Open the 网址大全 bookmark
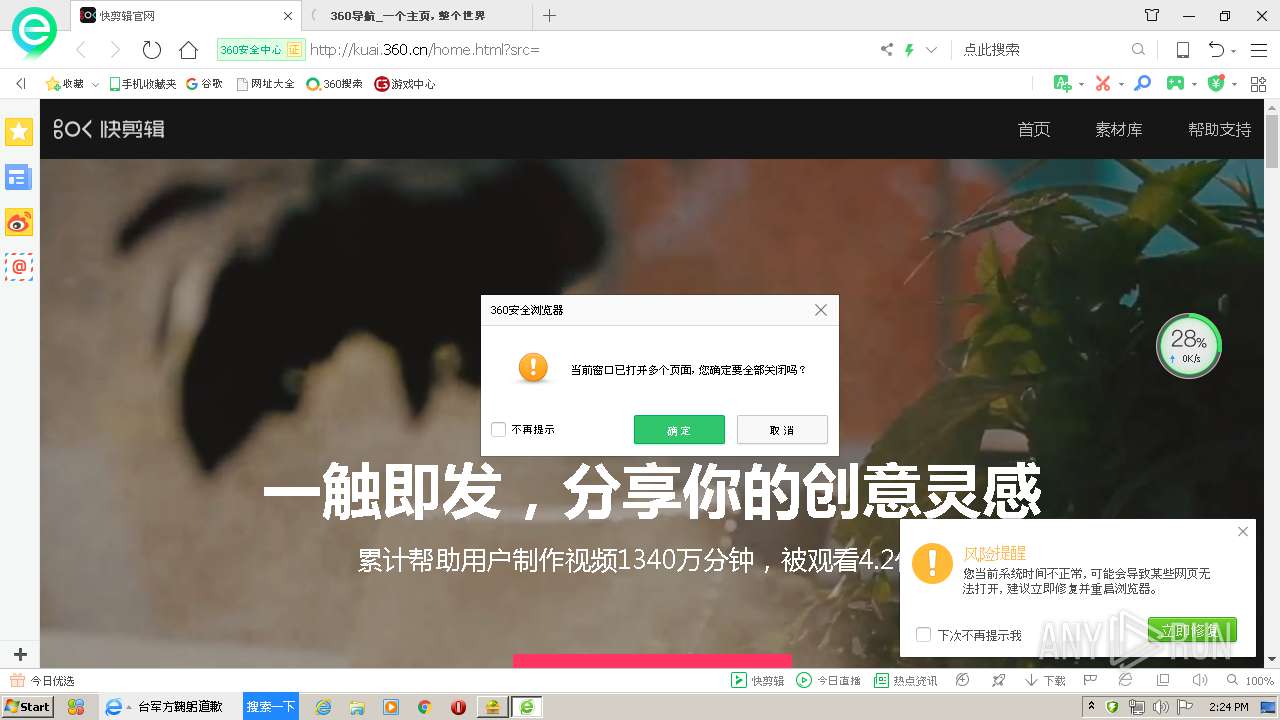 point(265,84)
